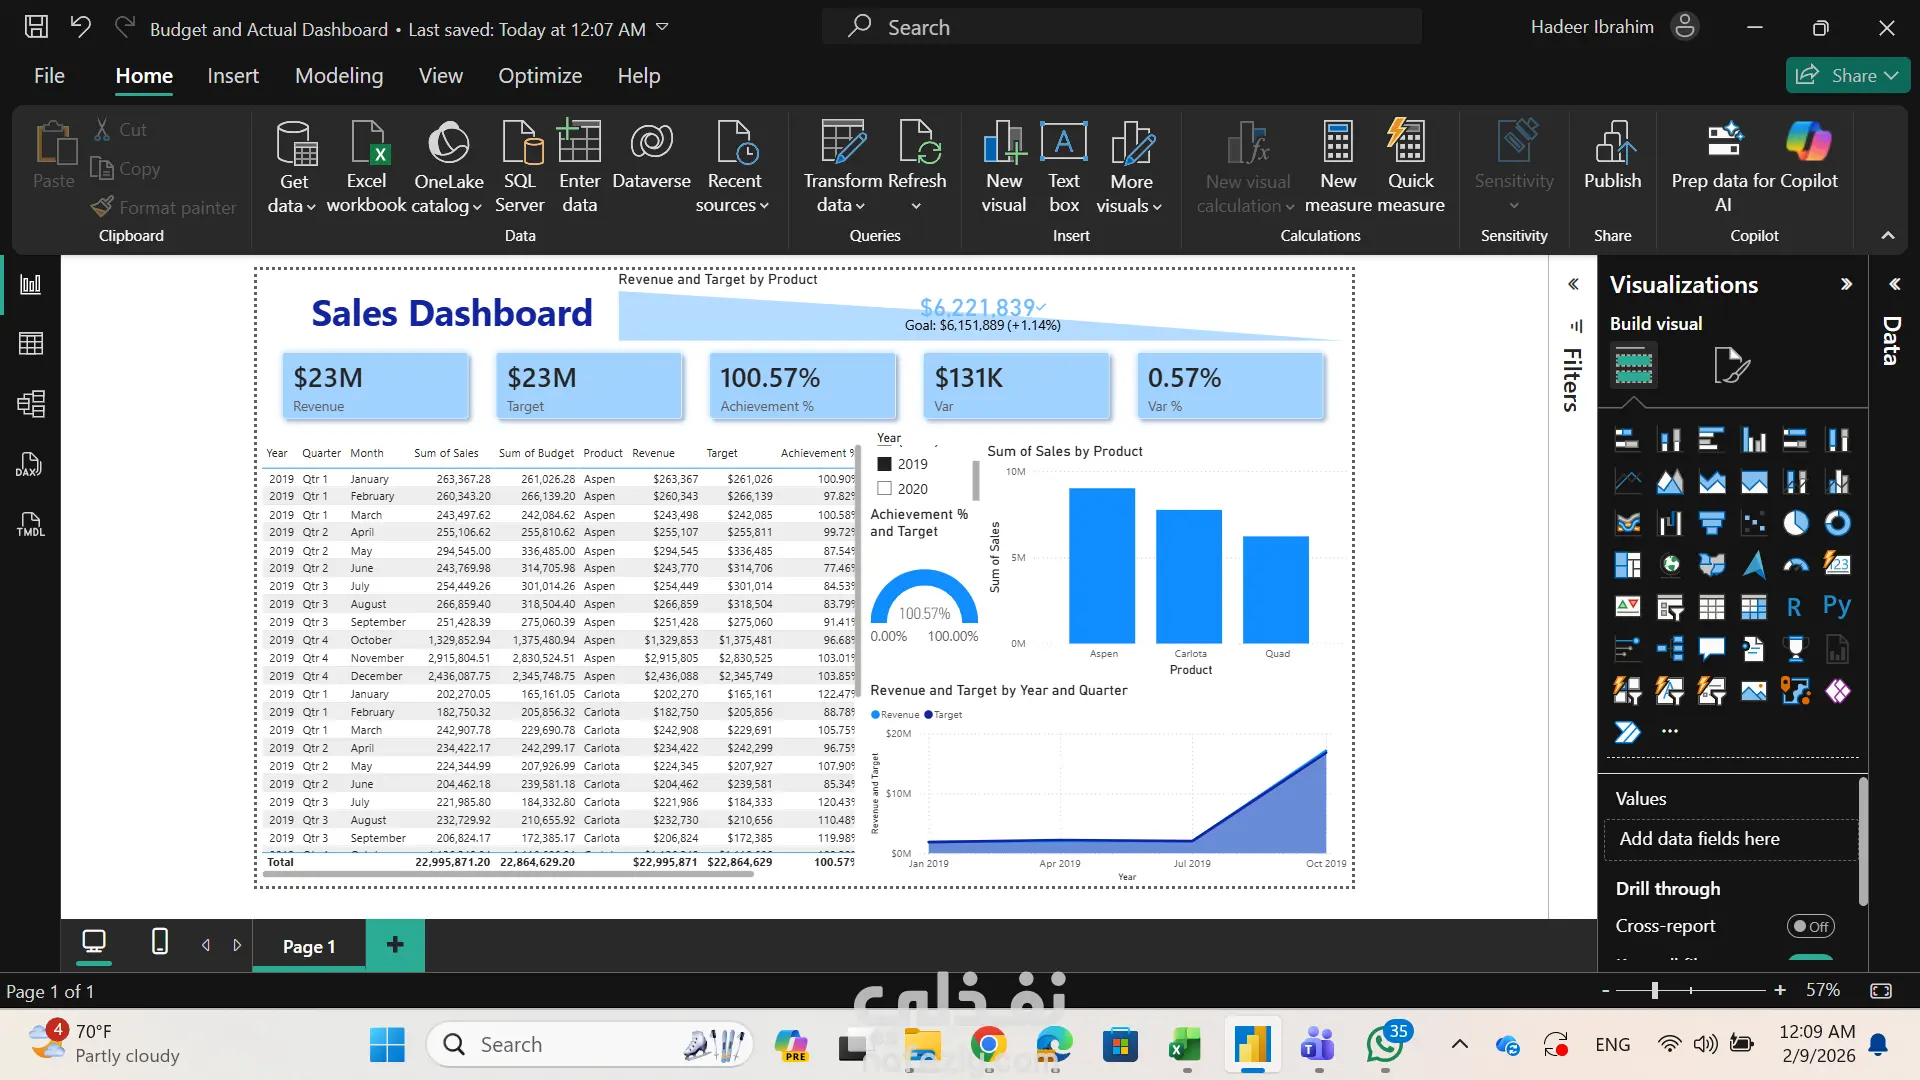Select the R script visual icon
The height and width of the screenshot is (1080, 1920).
[x=1794, y=606]
